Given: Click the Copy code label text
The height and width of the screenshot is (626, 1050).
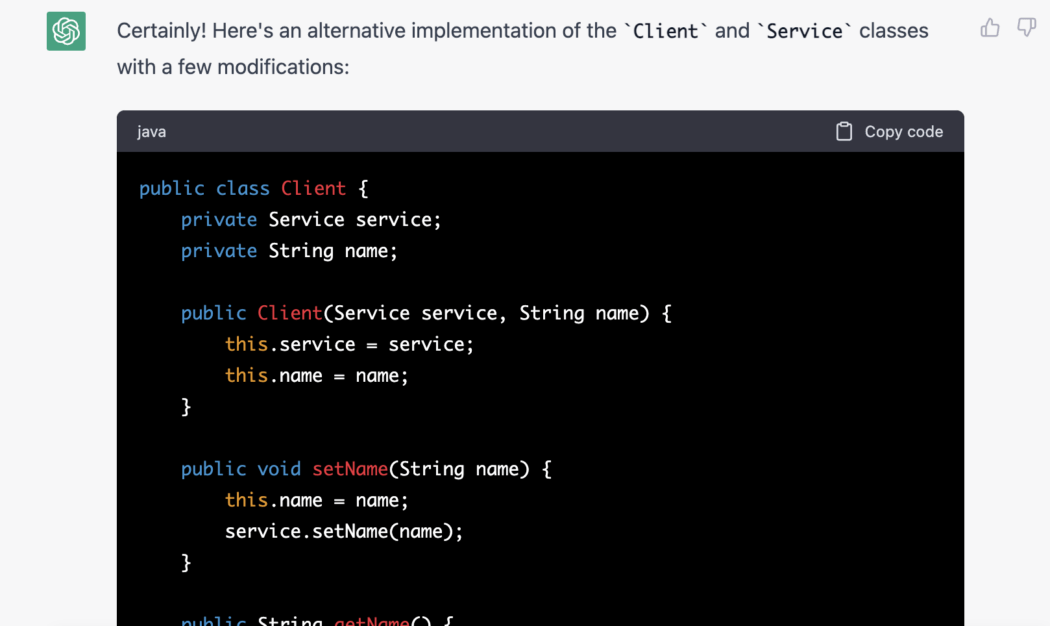Looking at the screenshot, I should (x=905, y=131).
